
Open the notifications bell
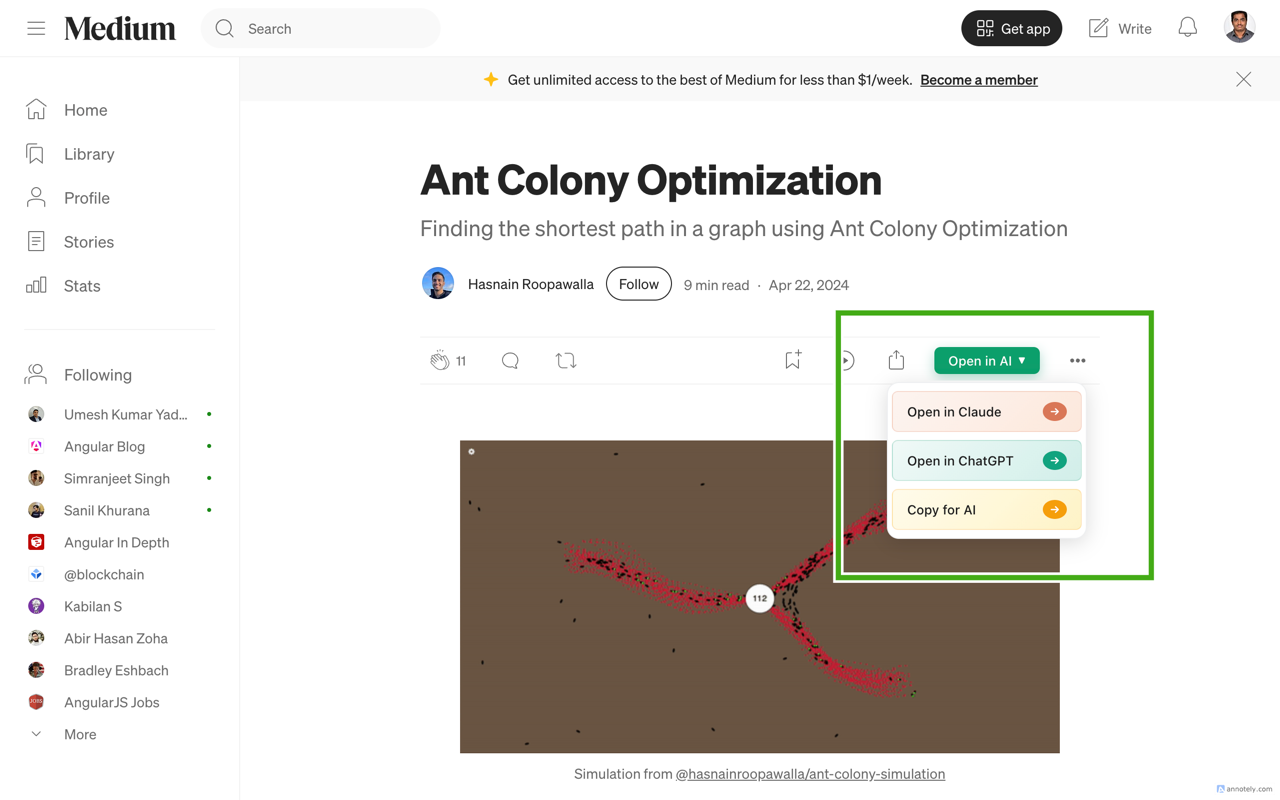coord(1187,28)
